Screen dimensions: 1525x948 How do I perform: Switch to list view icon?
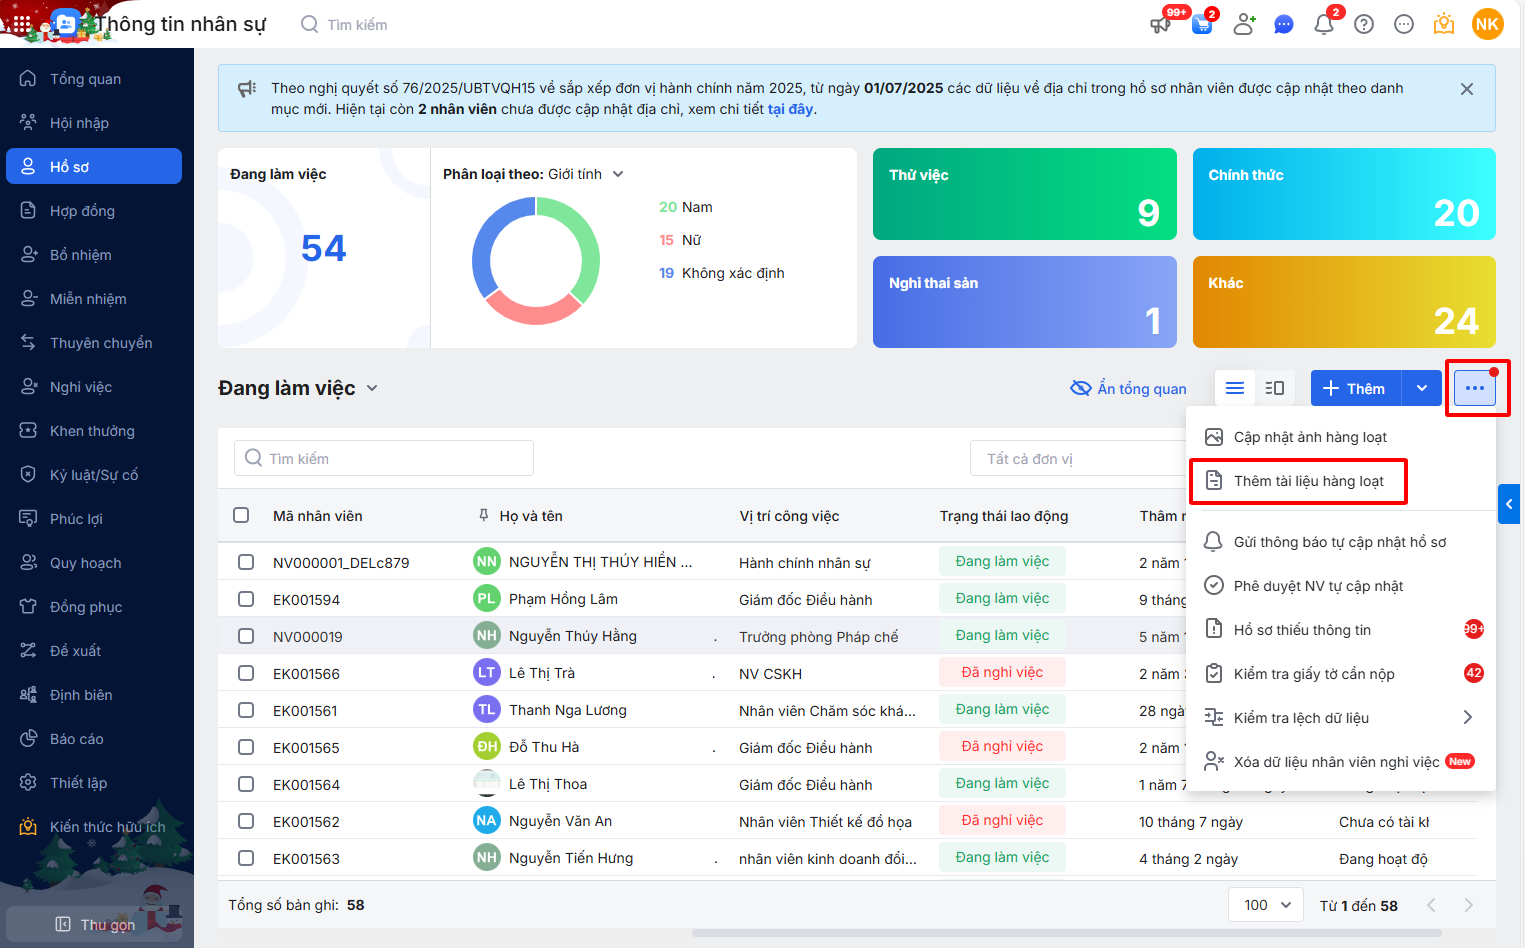1235,388
